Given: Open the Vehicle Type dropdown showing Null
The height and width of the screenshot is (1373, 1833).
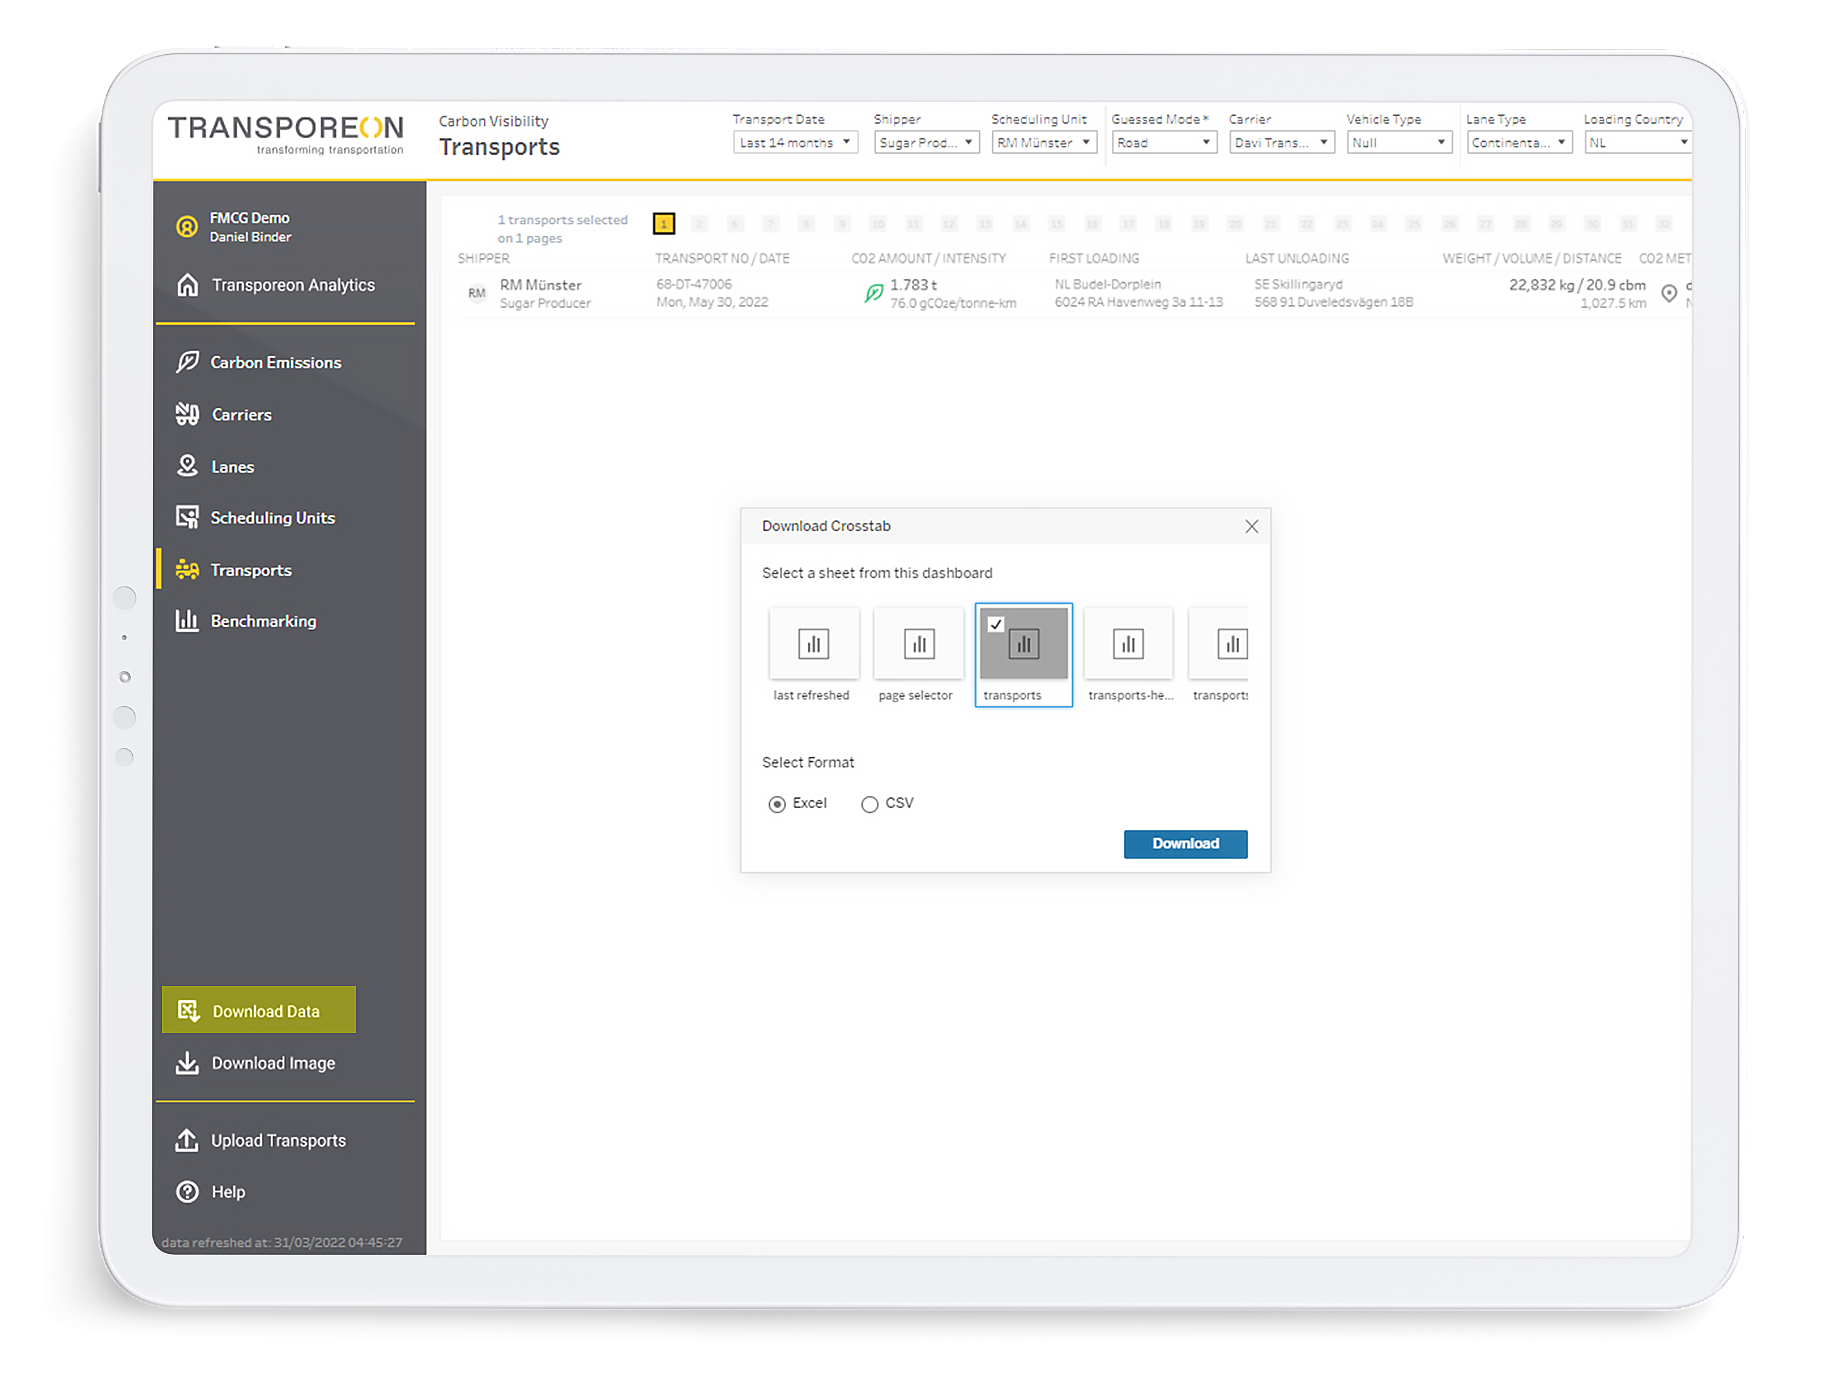Looking at the screenshot, I should 1398,143.
